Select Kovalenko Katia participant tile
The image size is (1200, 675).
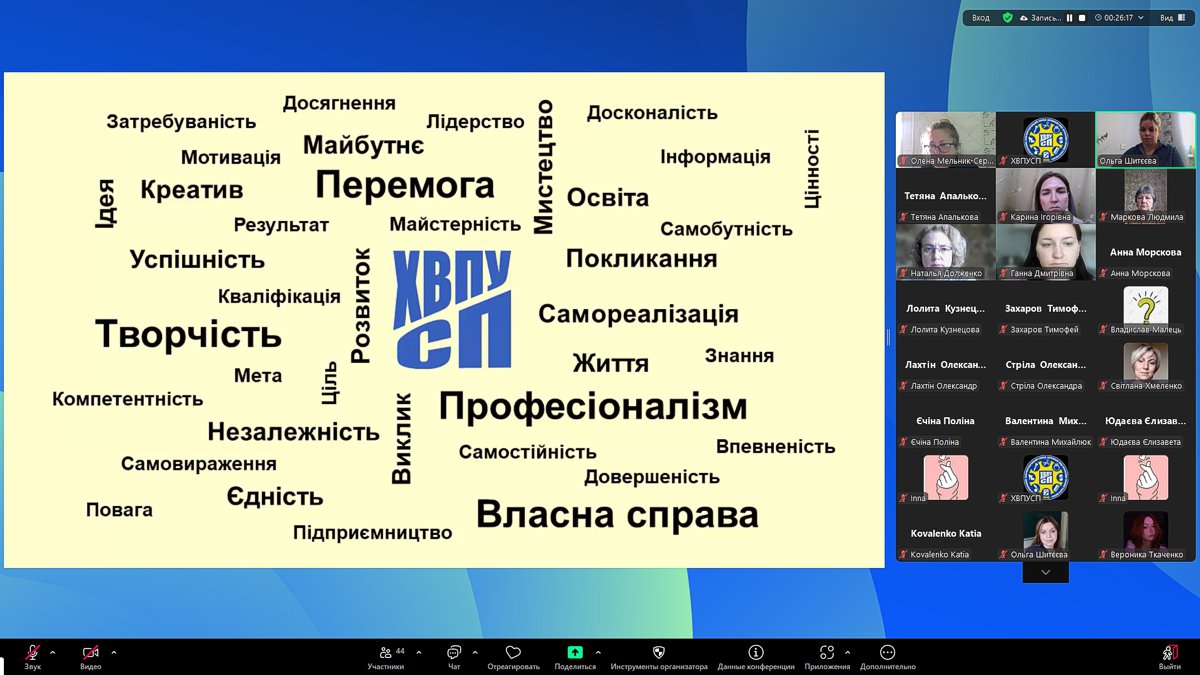coord(945,533)
